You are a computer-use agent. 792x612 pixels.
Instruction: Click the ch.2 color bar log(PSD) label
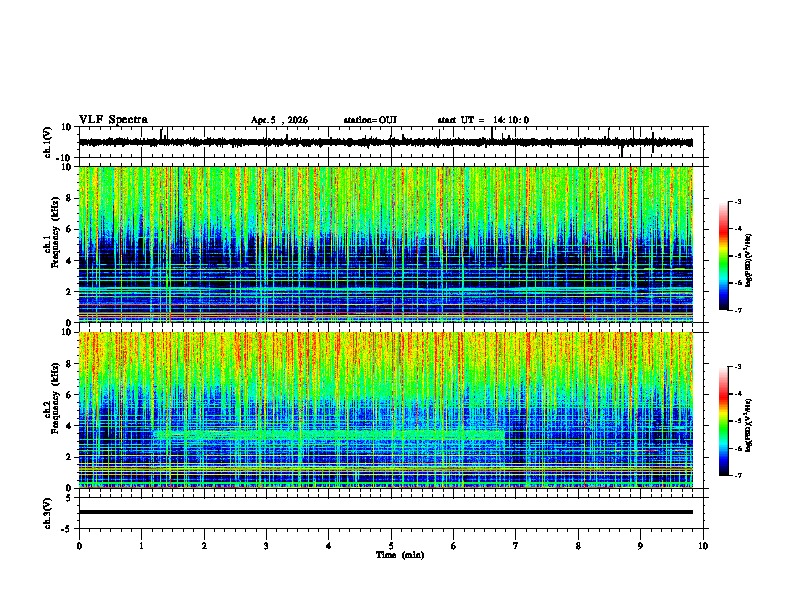coord(749,425)
